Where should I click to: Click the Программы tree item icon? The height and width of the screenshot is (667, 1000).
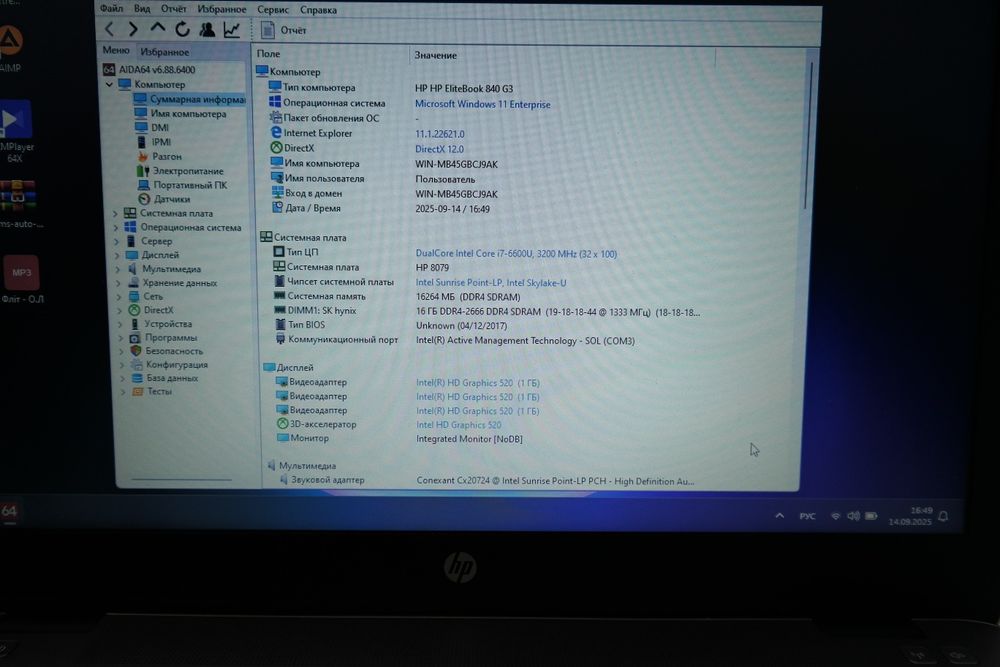(135, 338)
